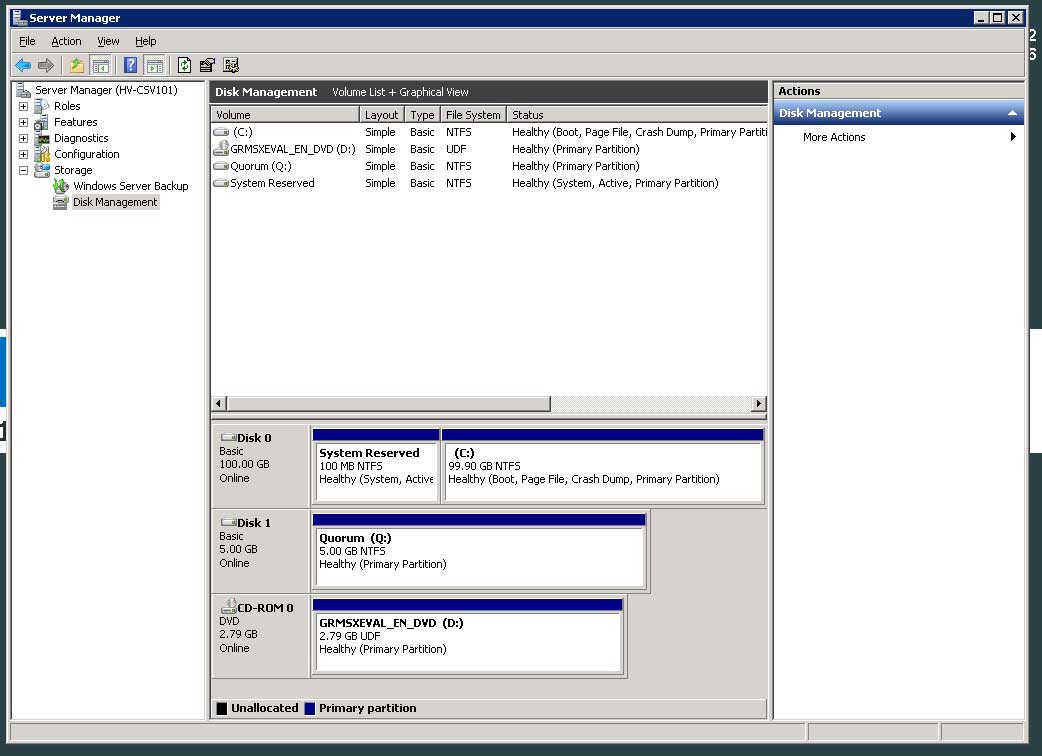Expand the Diagnostics tree node

pos(23,138)
